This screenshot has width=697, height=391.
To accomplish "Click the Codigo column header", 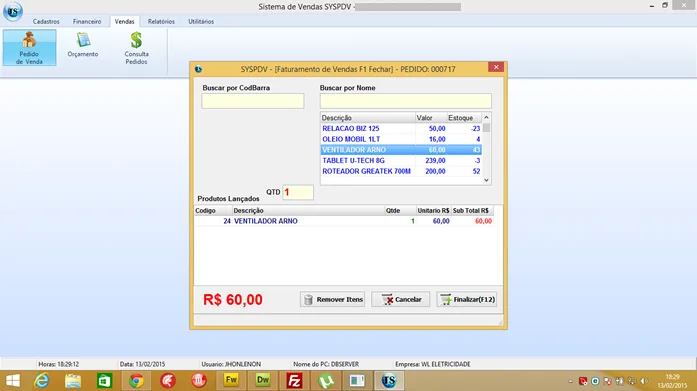I will click(x=213, y=211).
